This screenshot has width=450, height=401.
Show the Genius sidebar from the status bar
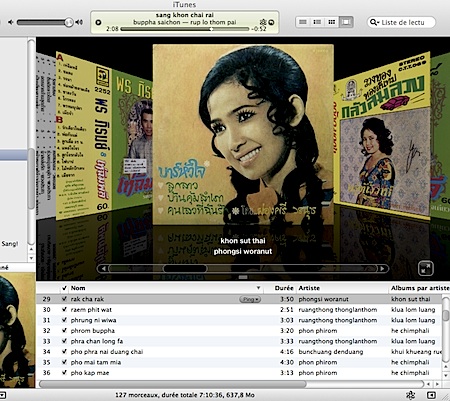411,395
